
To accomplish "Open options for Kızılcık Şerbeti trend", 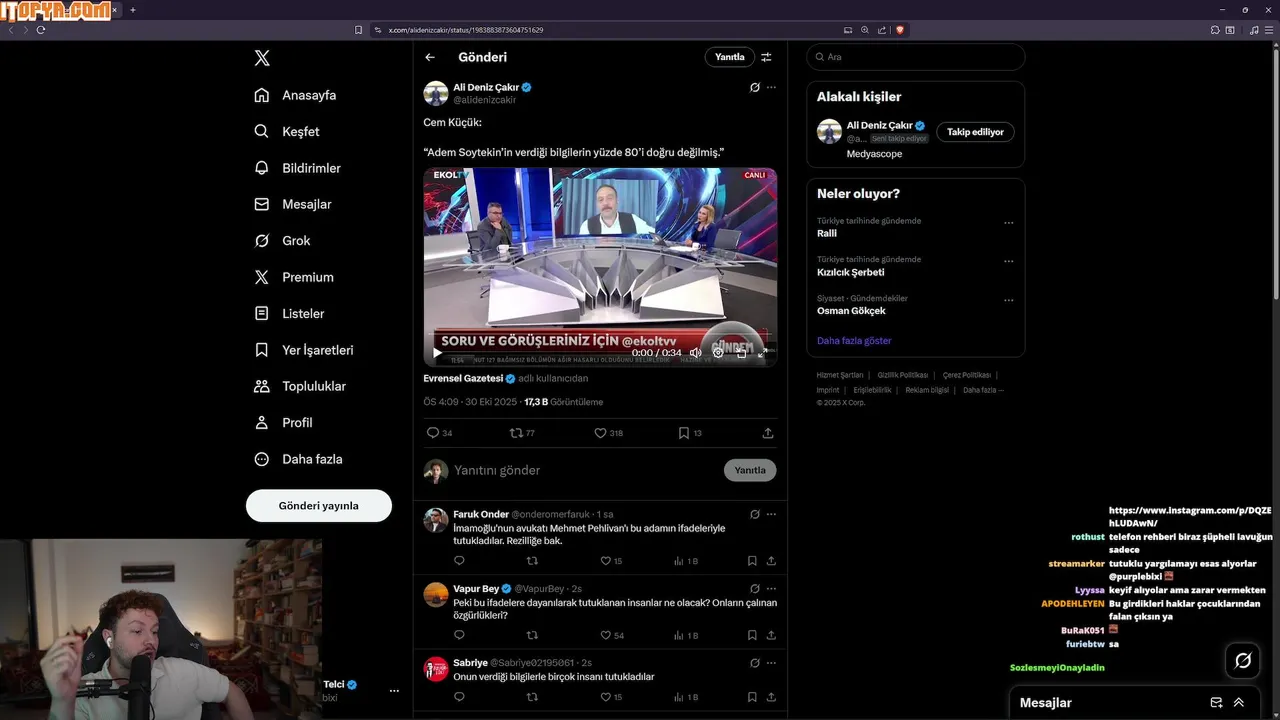I will [x=1008, y=261].
